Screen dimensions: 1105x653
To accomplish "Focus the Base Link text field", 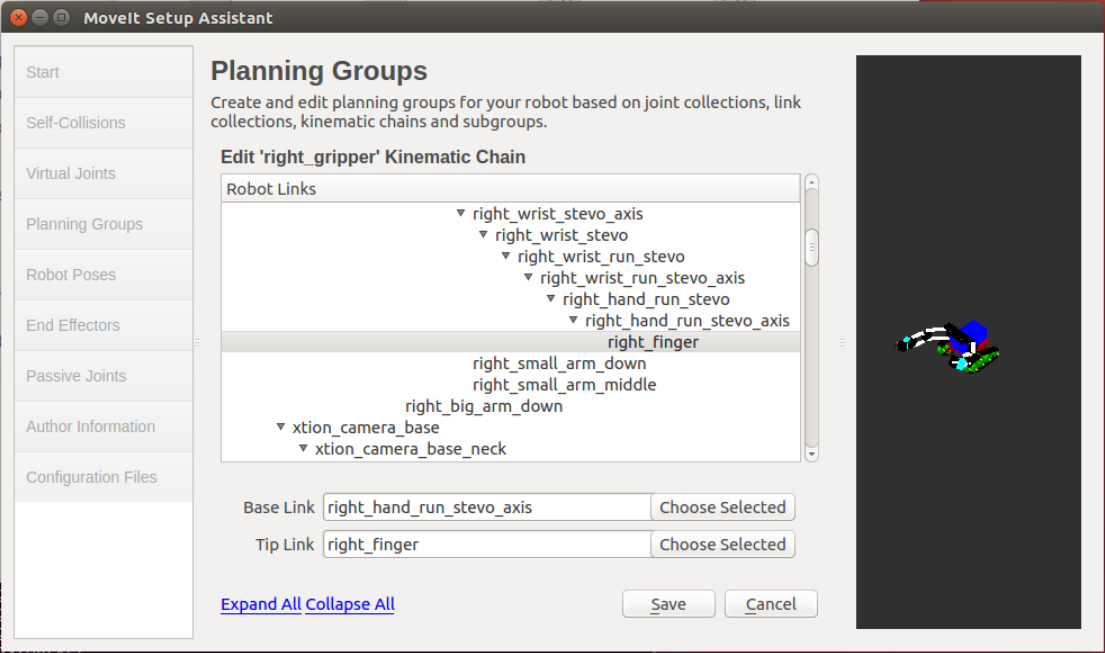I will [487, 507].
